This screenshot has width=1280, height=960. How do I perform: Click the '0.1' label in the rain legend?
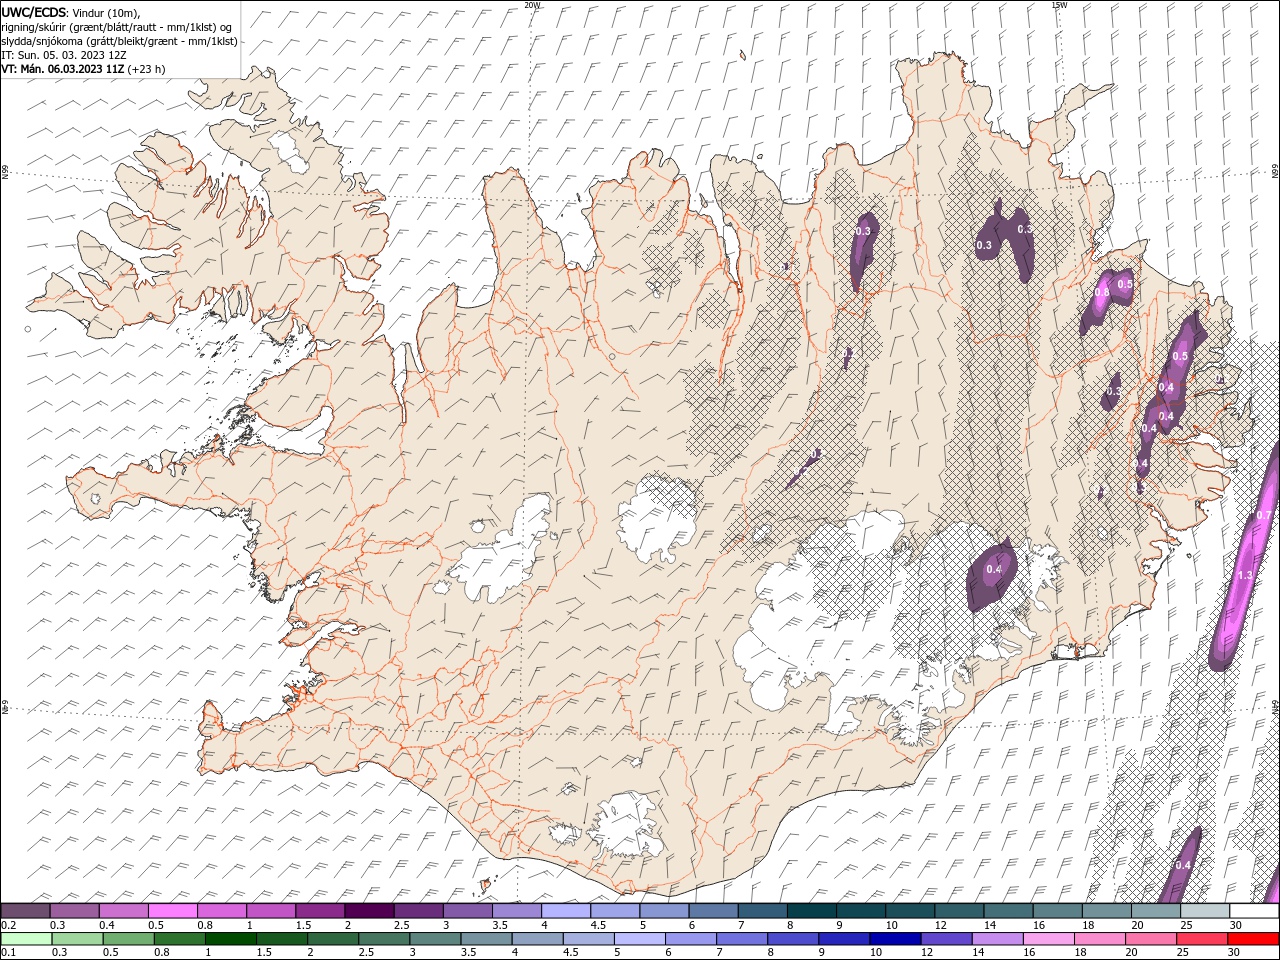point(8,953)
